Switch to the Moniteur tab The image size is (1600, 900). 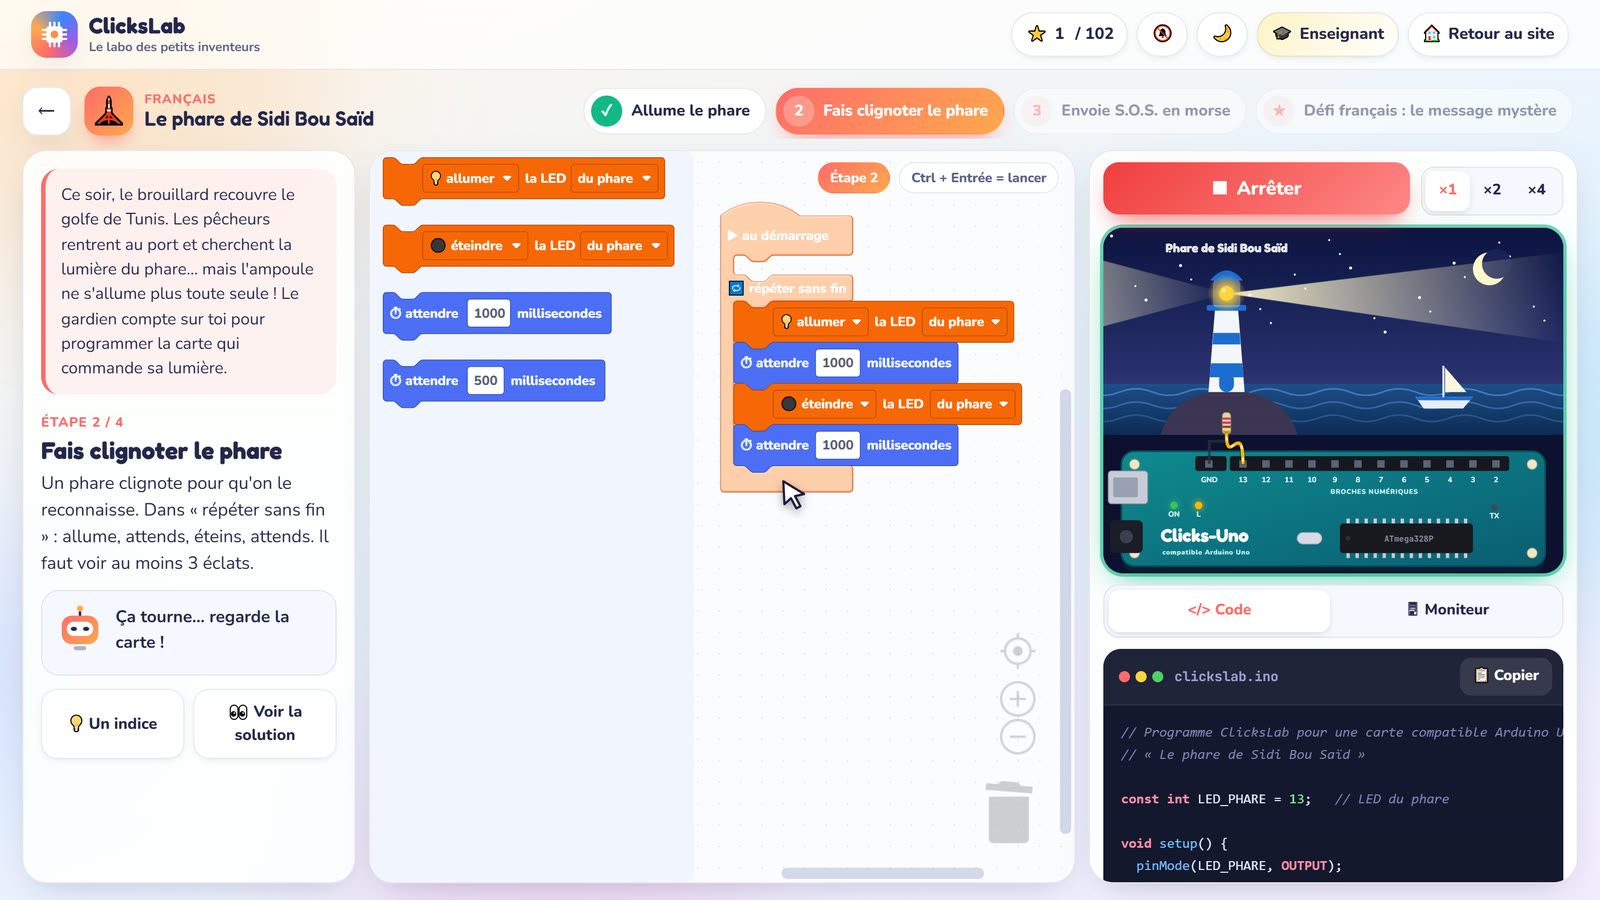coord(1447,610)
